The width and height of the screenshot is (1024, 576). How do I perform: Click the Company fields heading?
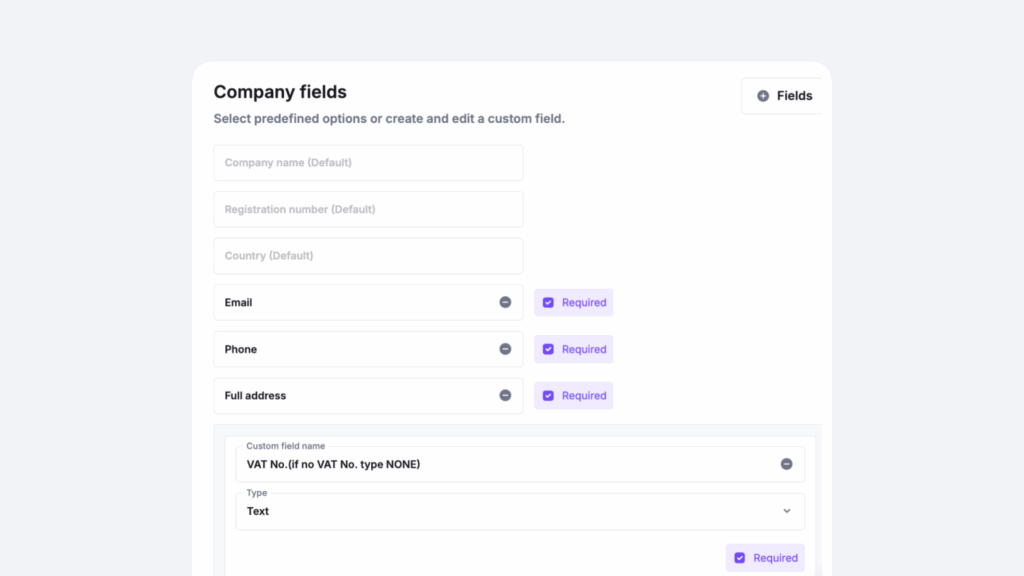pyautogui.click(x=280, y=92)
